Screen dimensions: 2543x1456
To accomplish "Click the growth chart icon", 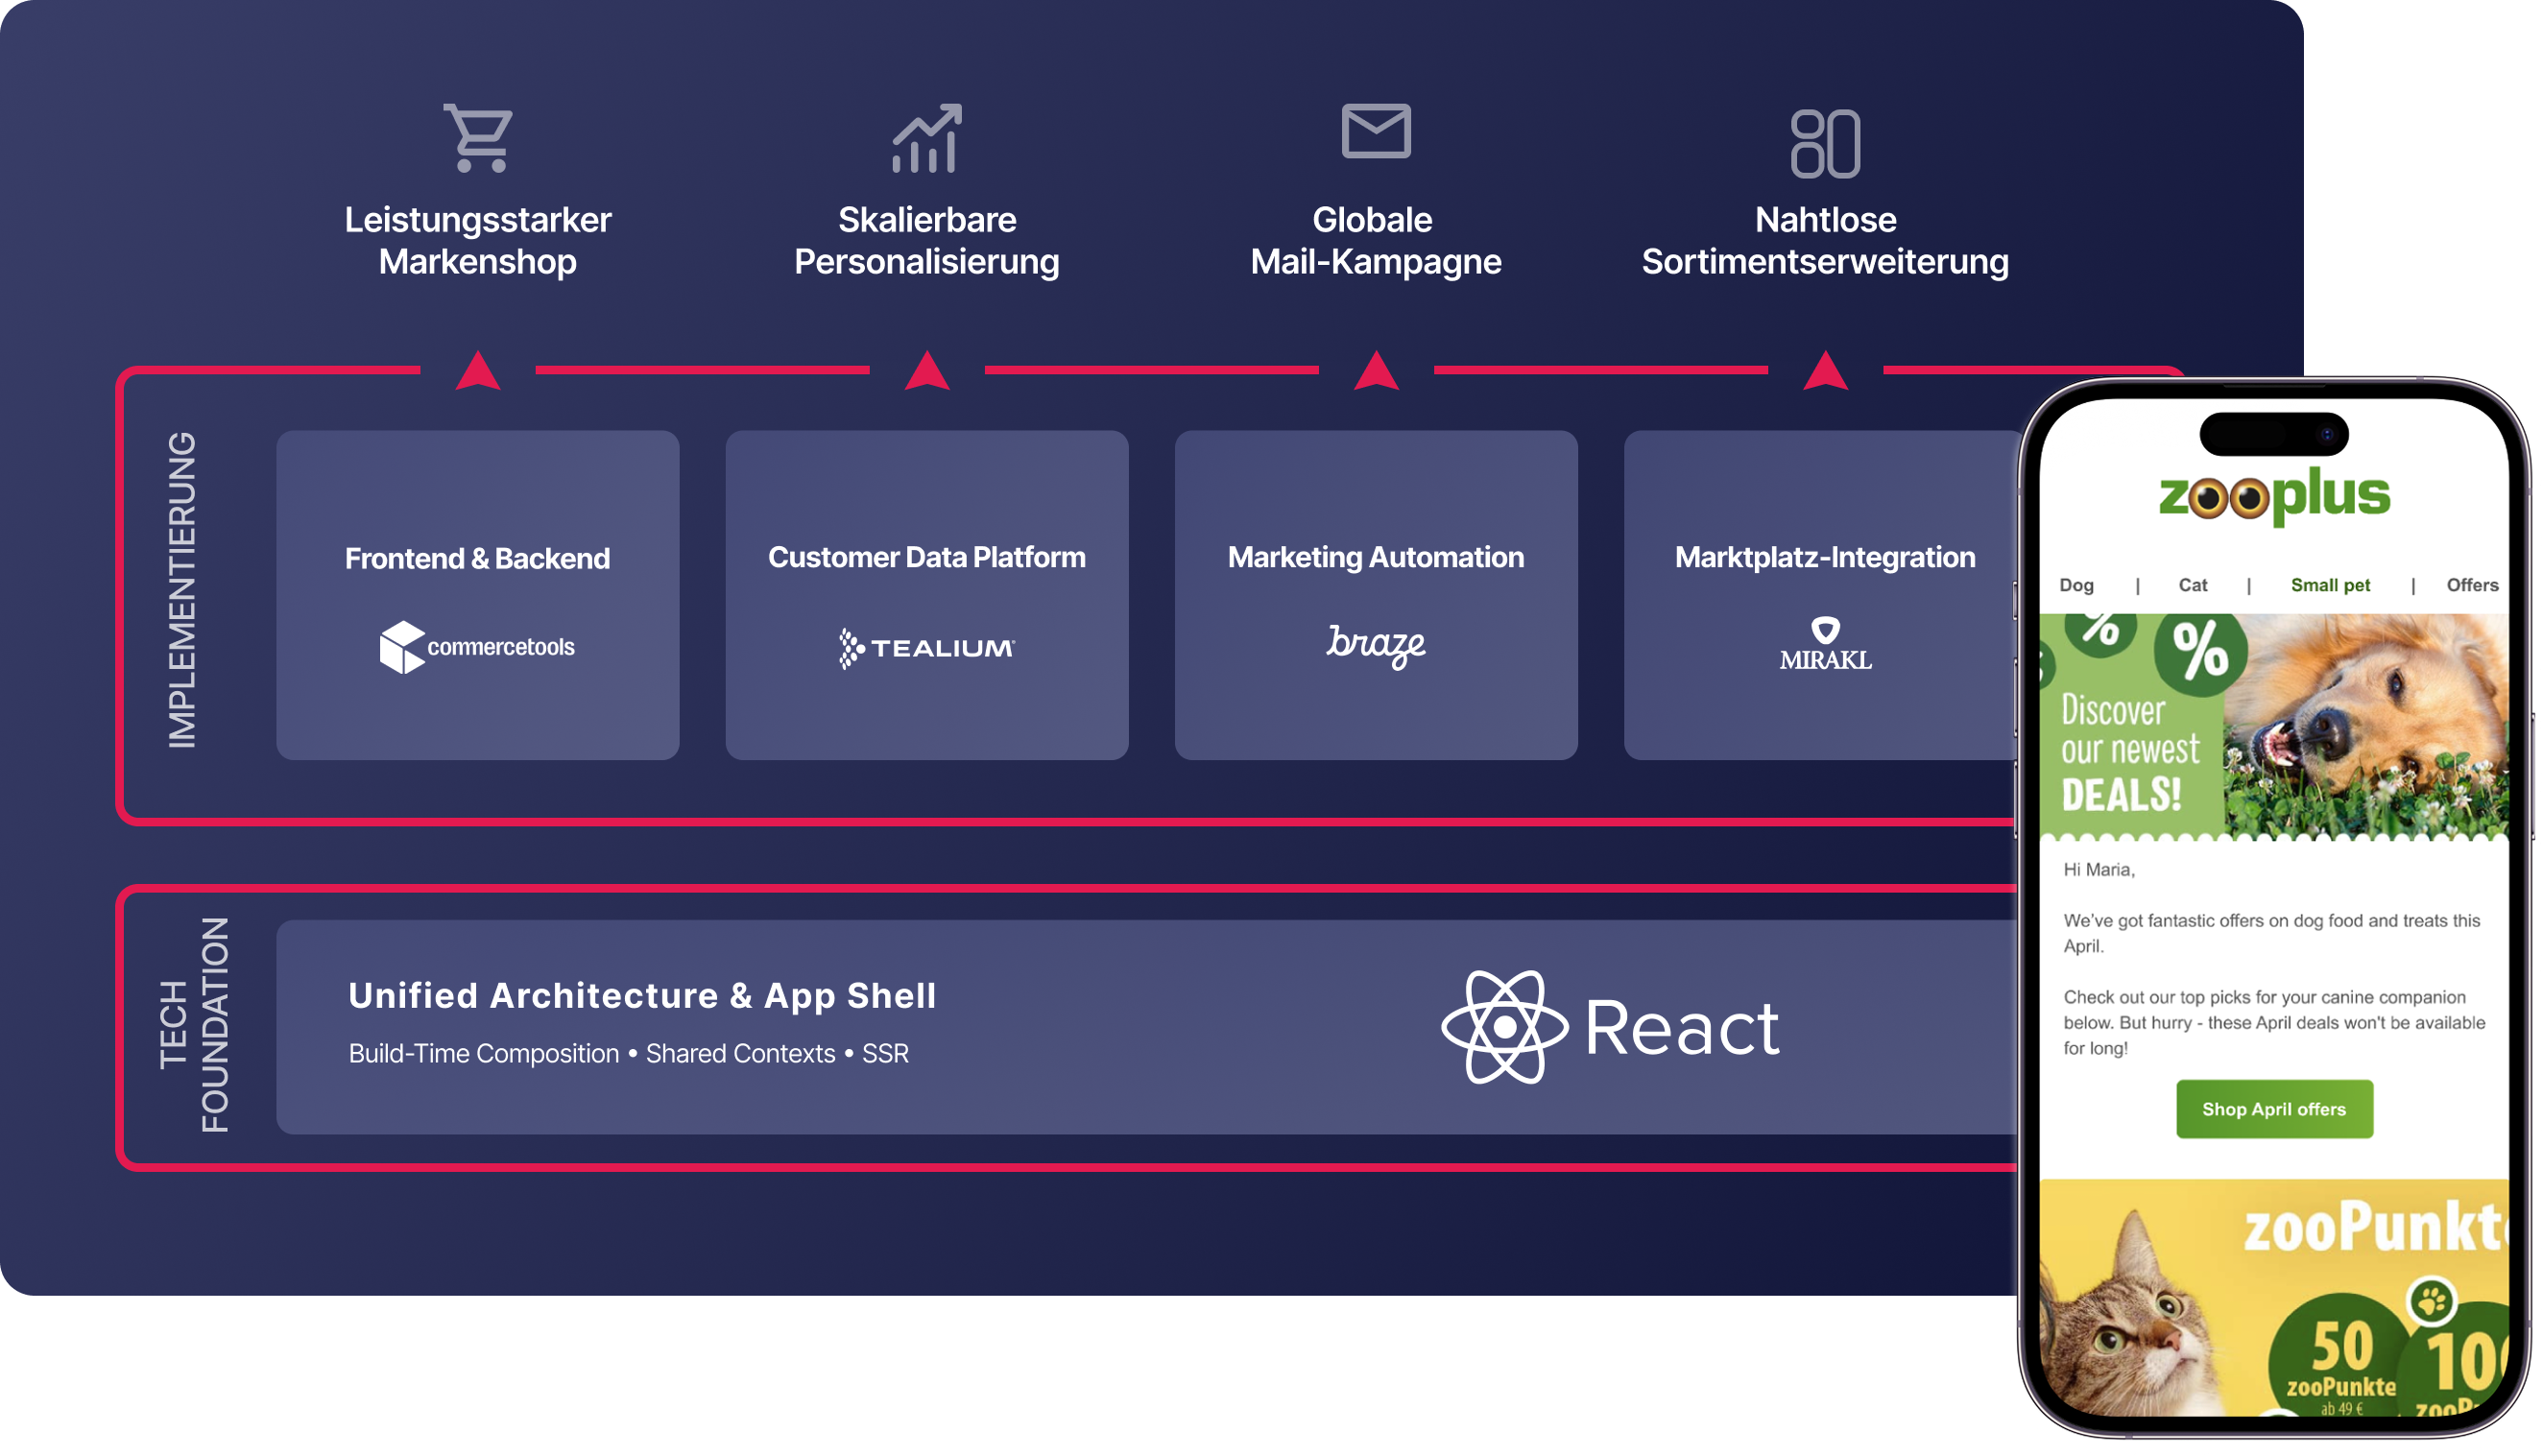I will [x=927, y=138].
